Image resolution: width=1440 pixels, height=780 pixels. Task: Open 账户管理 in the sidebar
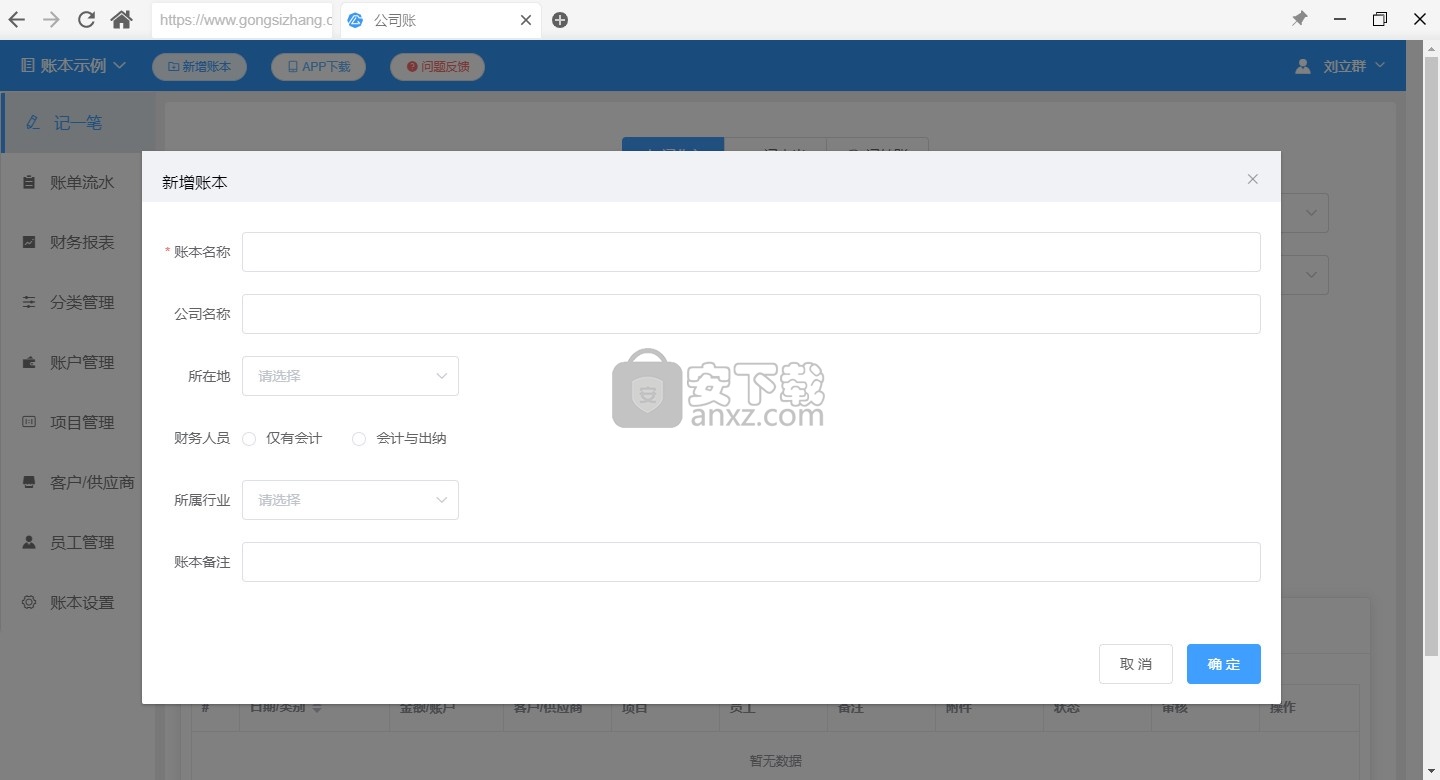tap(78, 362)
